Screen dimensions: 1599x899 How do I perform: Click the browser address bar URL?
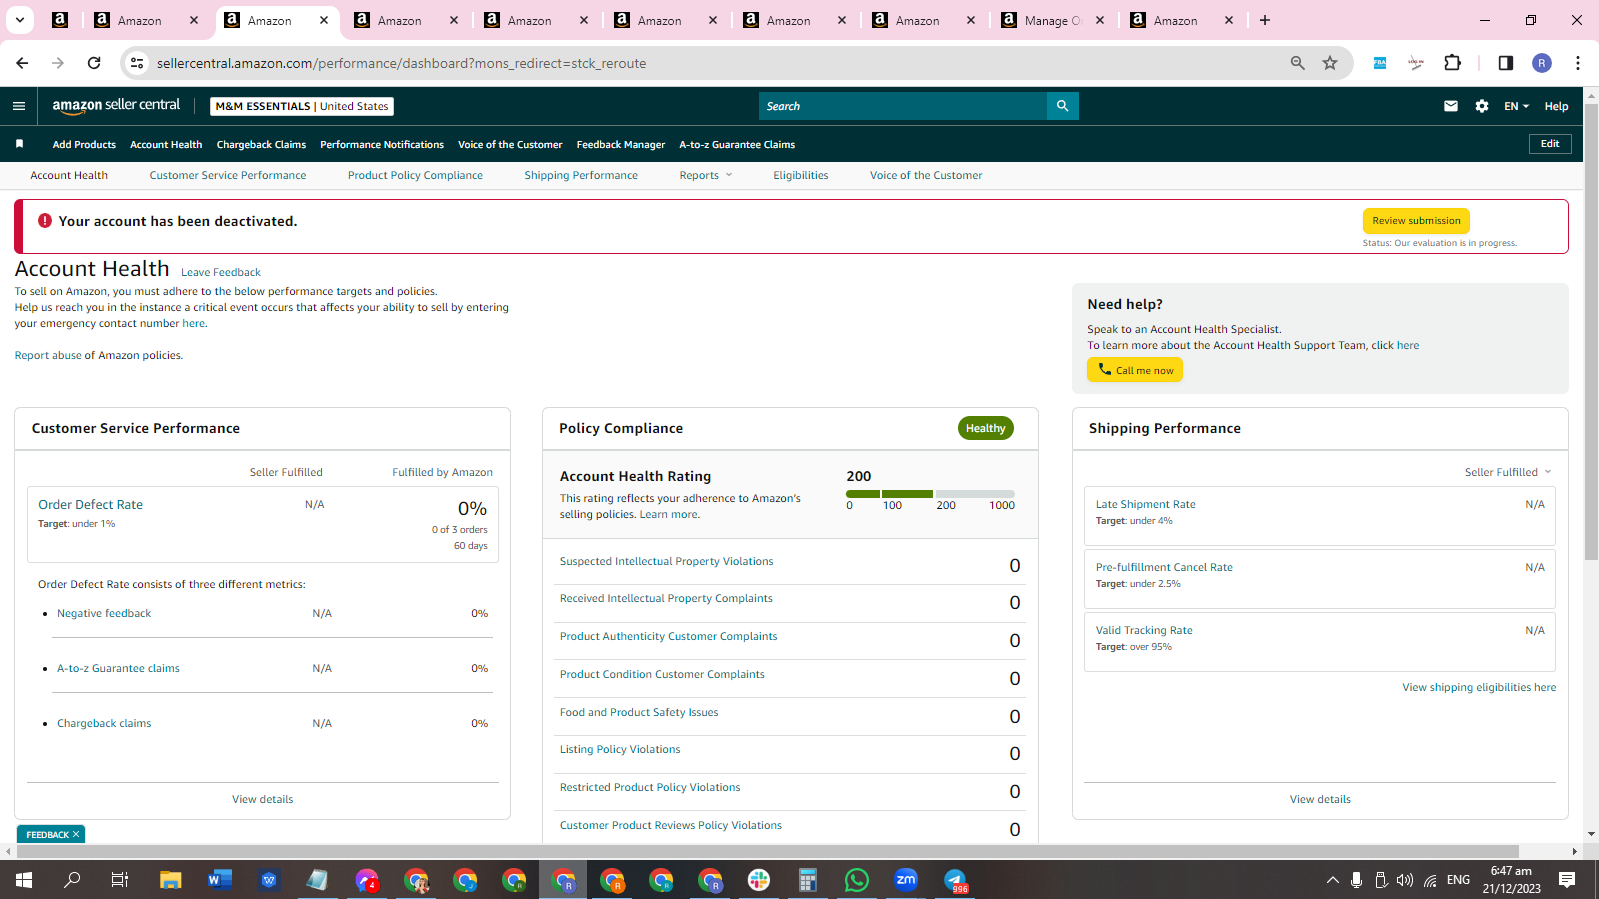[x=401, y=63]
